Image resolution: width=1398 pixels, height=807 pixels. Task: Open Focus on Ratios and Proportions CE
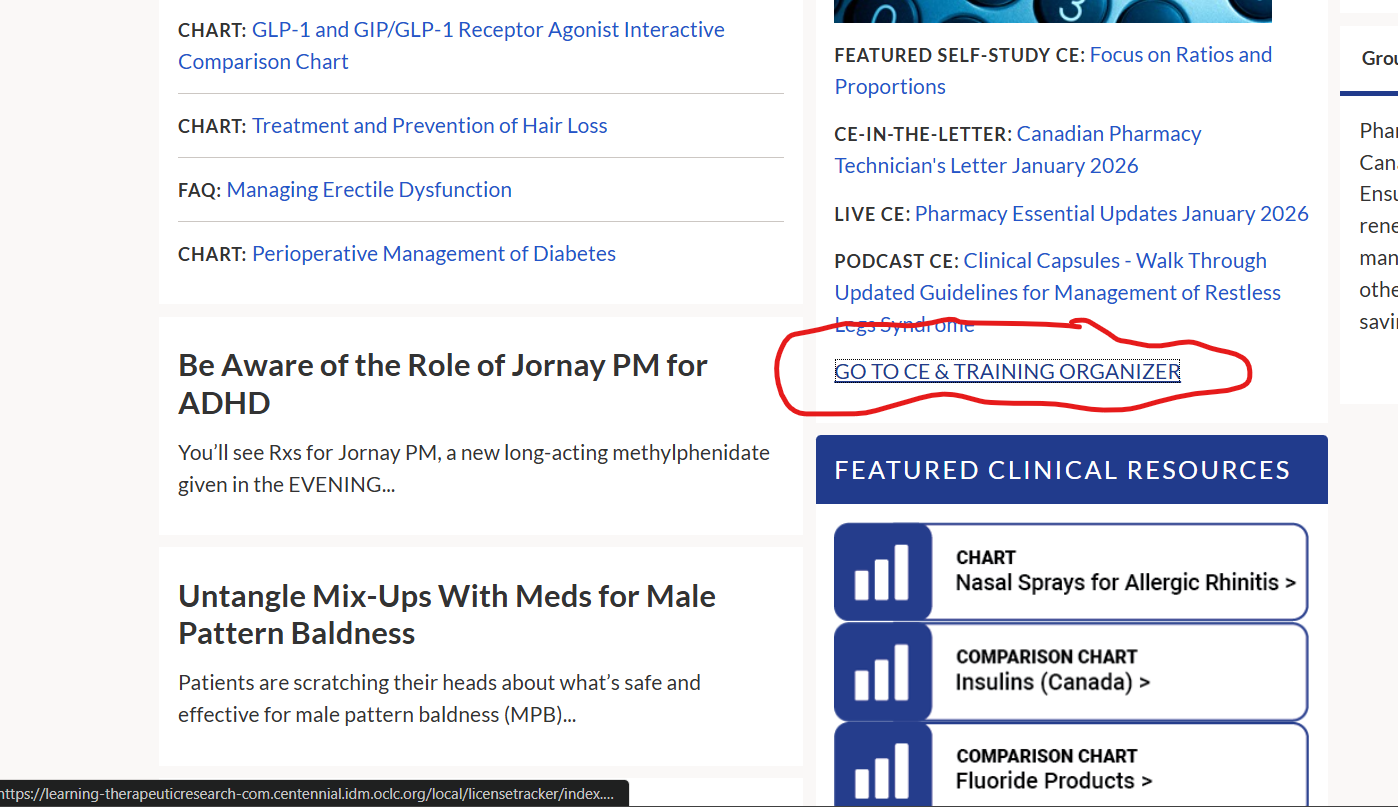(x=1180, y=55)
